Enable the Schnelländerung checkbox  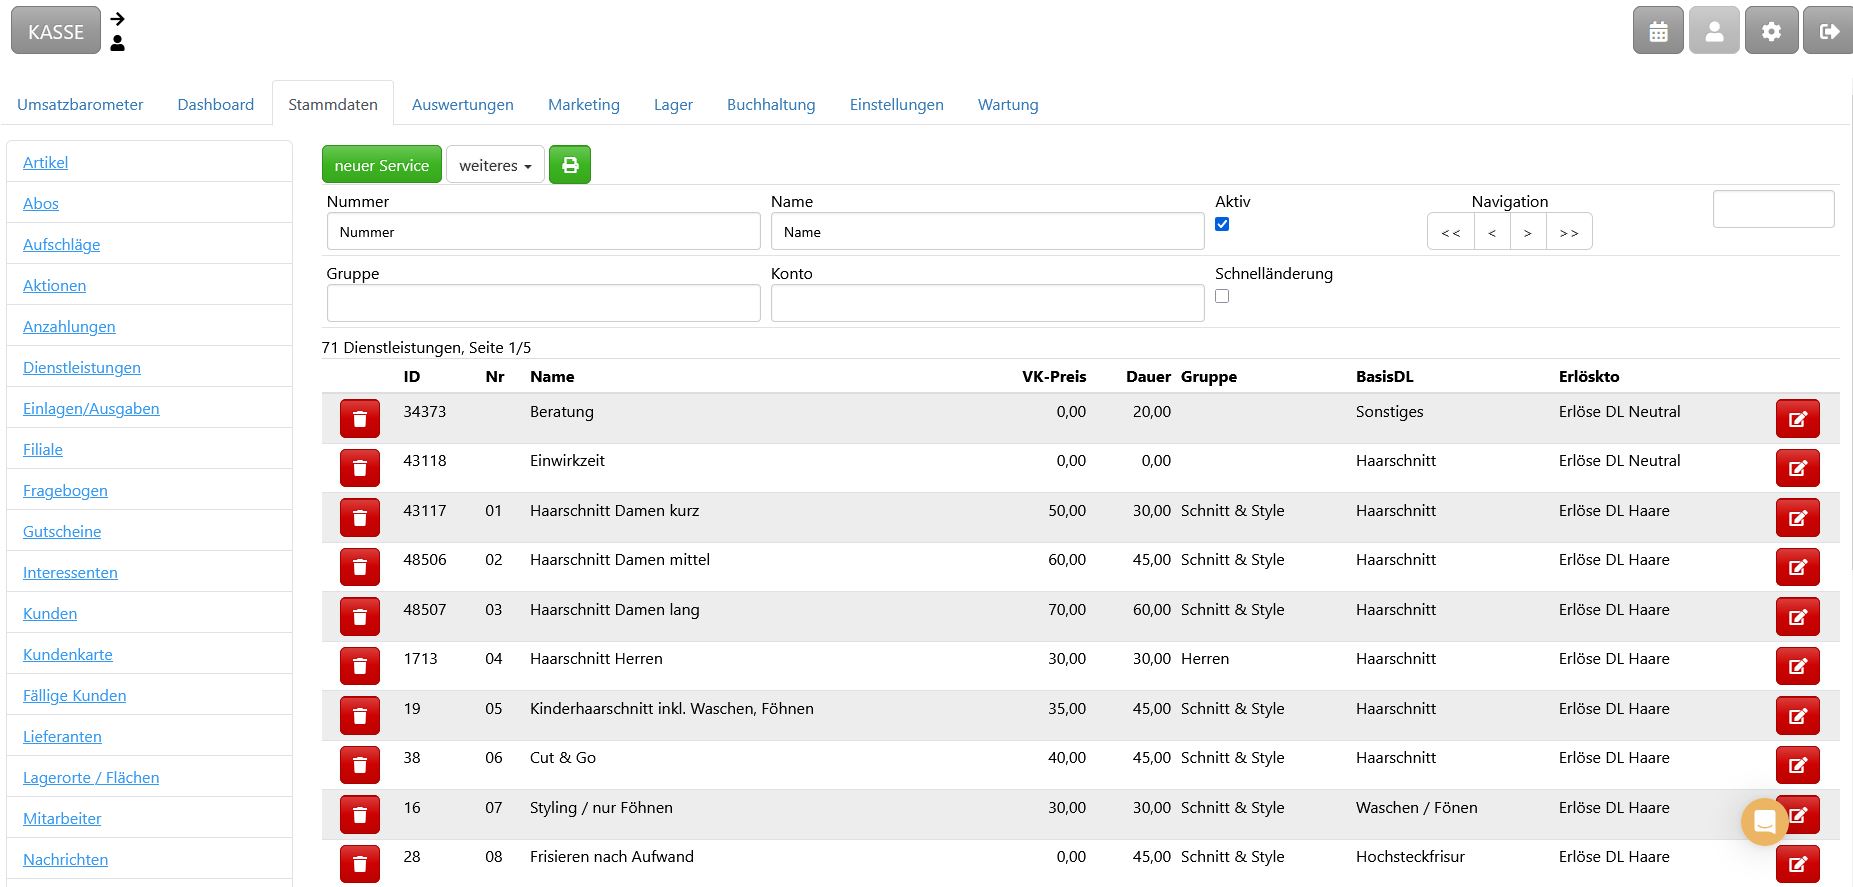coord(1222,296)
